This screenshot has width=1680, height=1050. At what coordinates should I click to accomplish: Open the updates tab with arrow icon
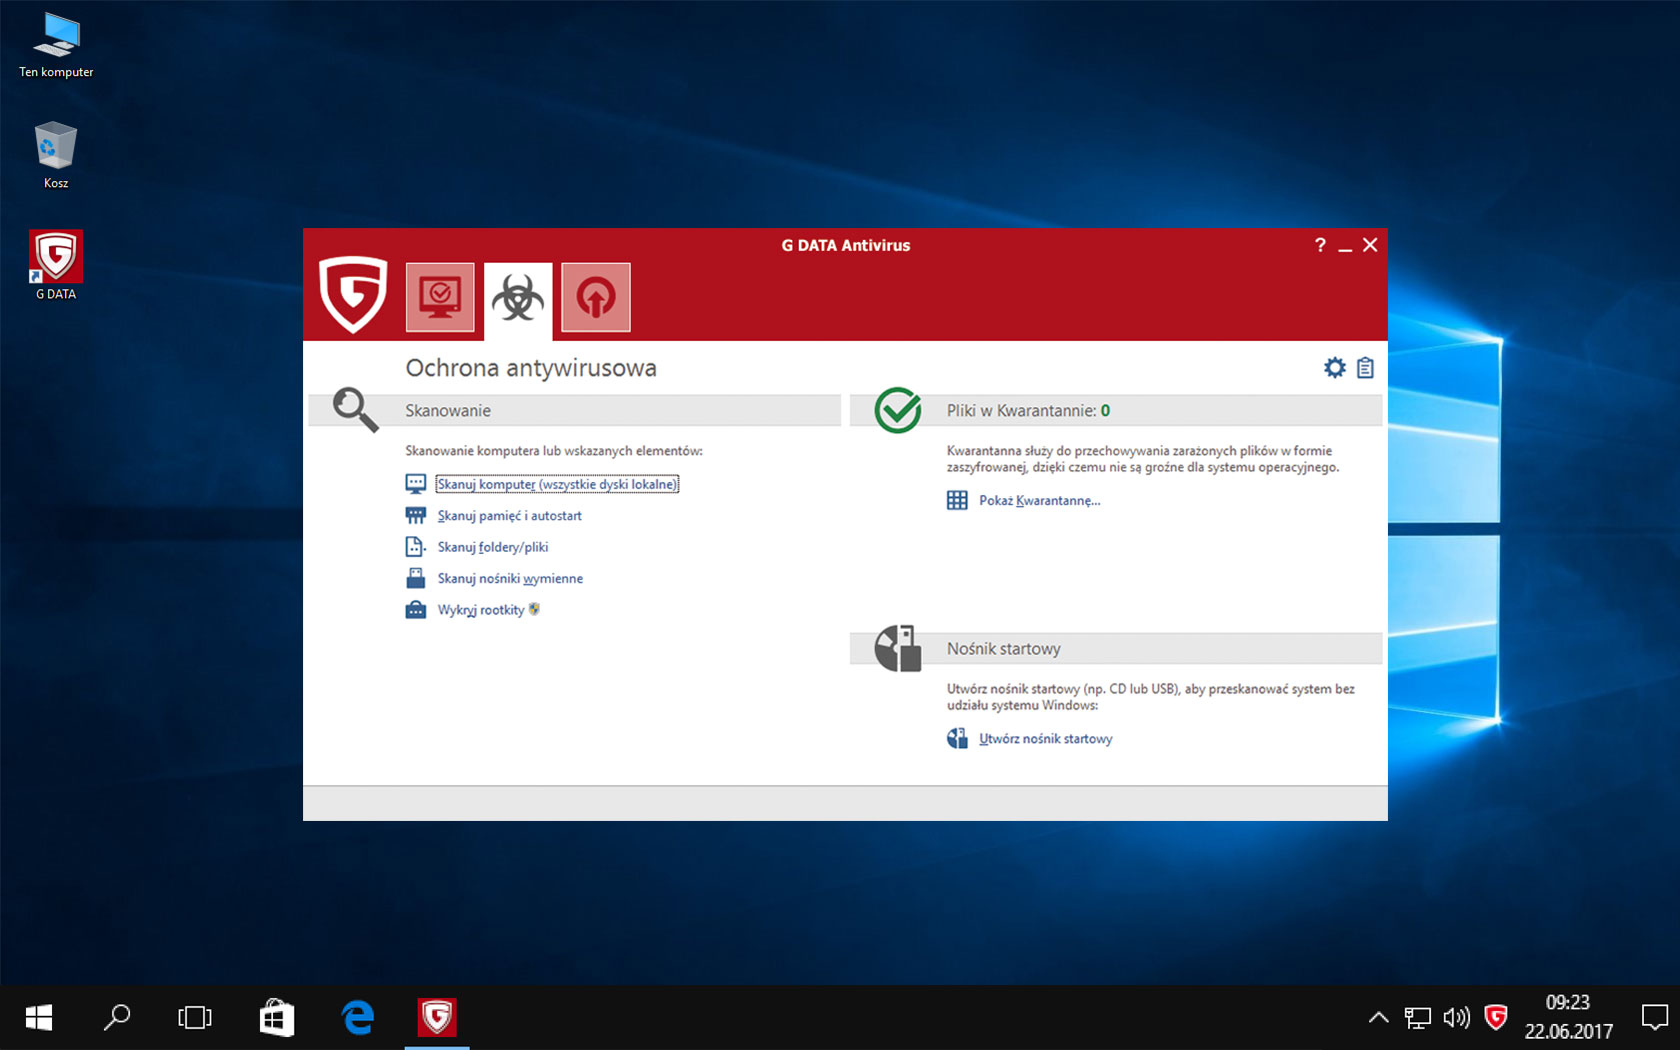(x=596, y=297)
